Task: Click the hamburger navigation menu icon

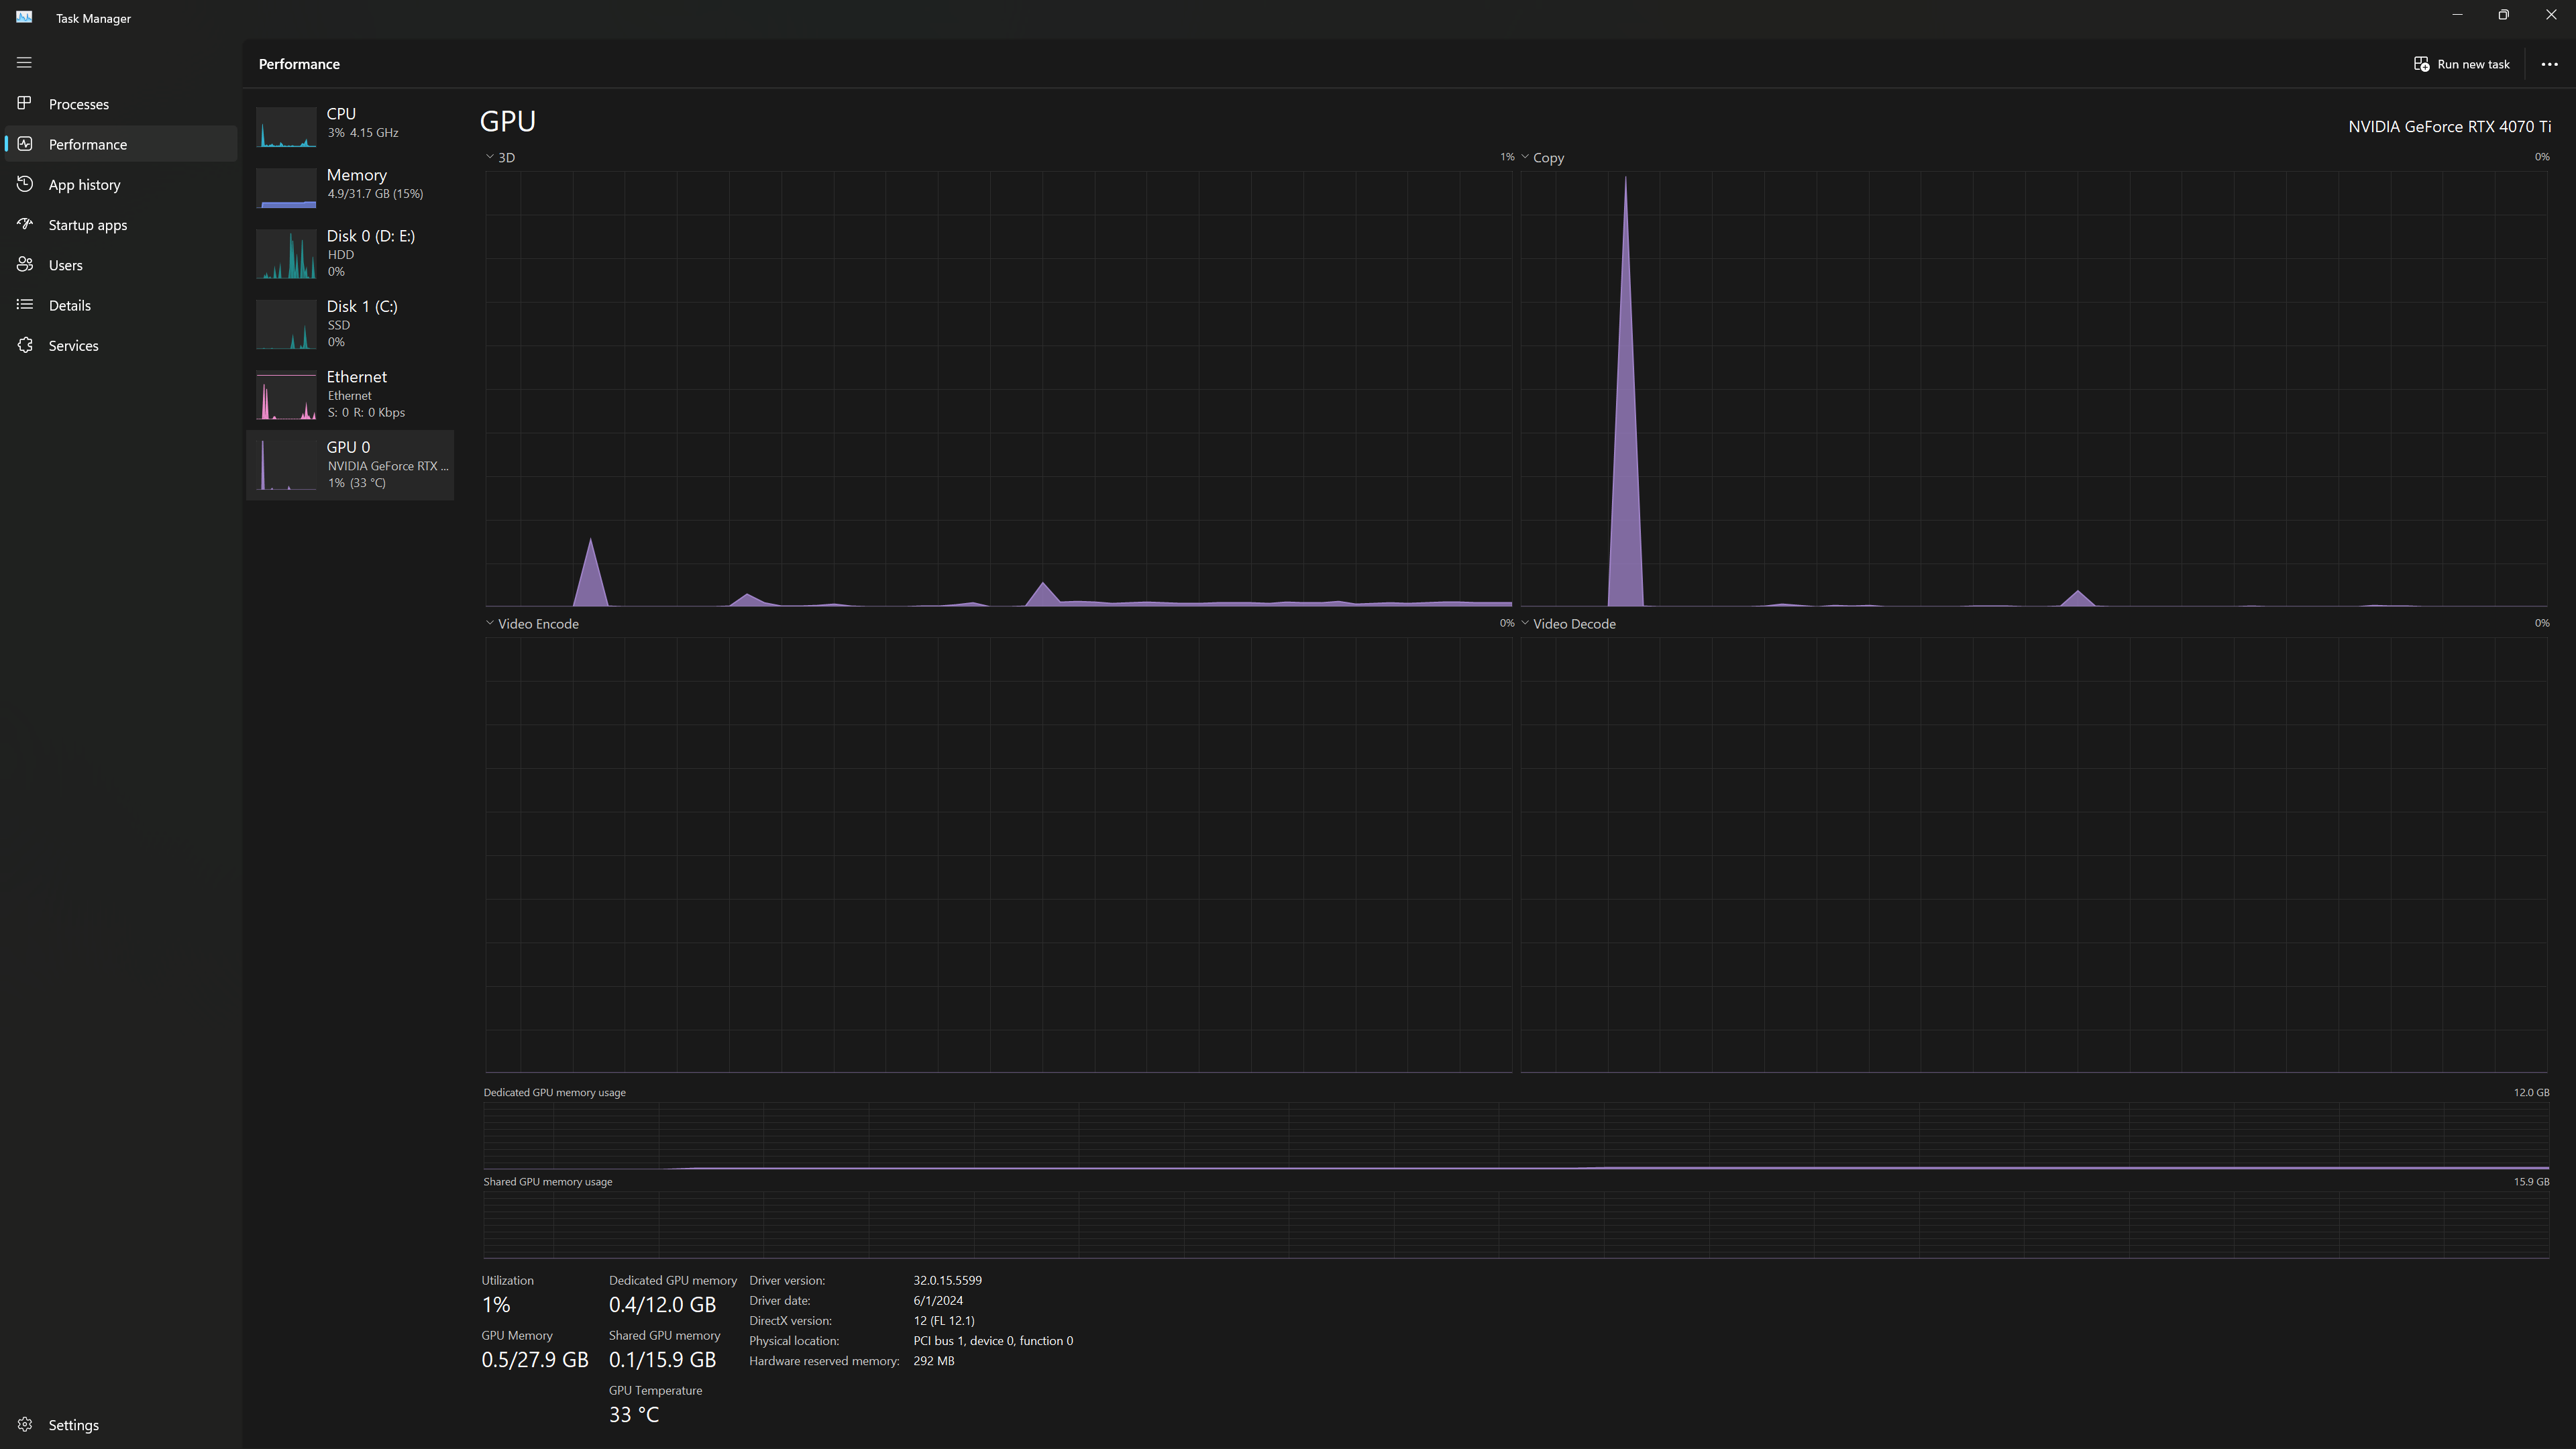Action: pyautogui.click(x=24, y=63)
